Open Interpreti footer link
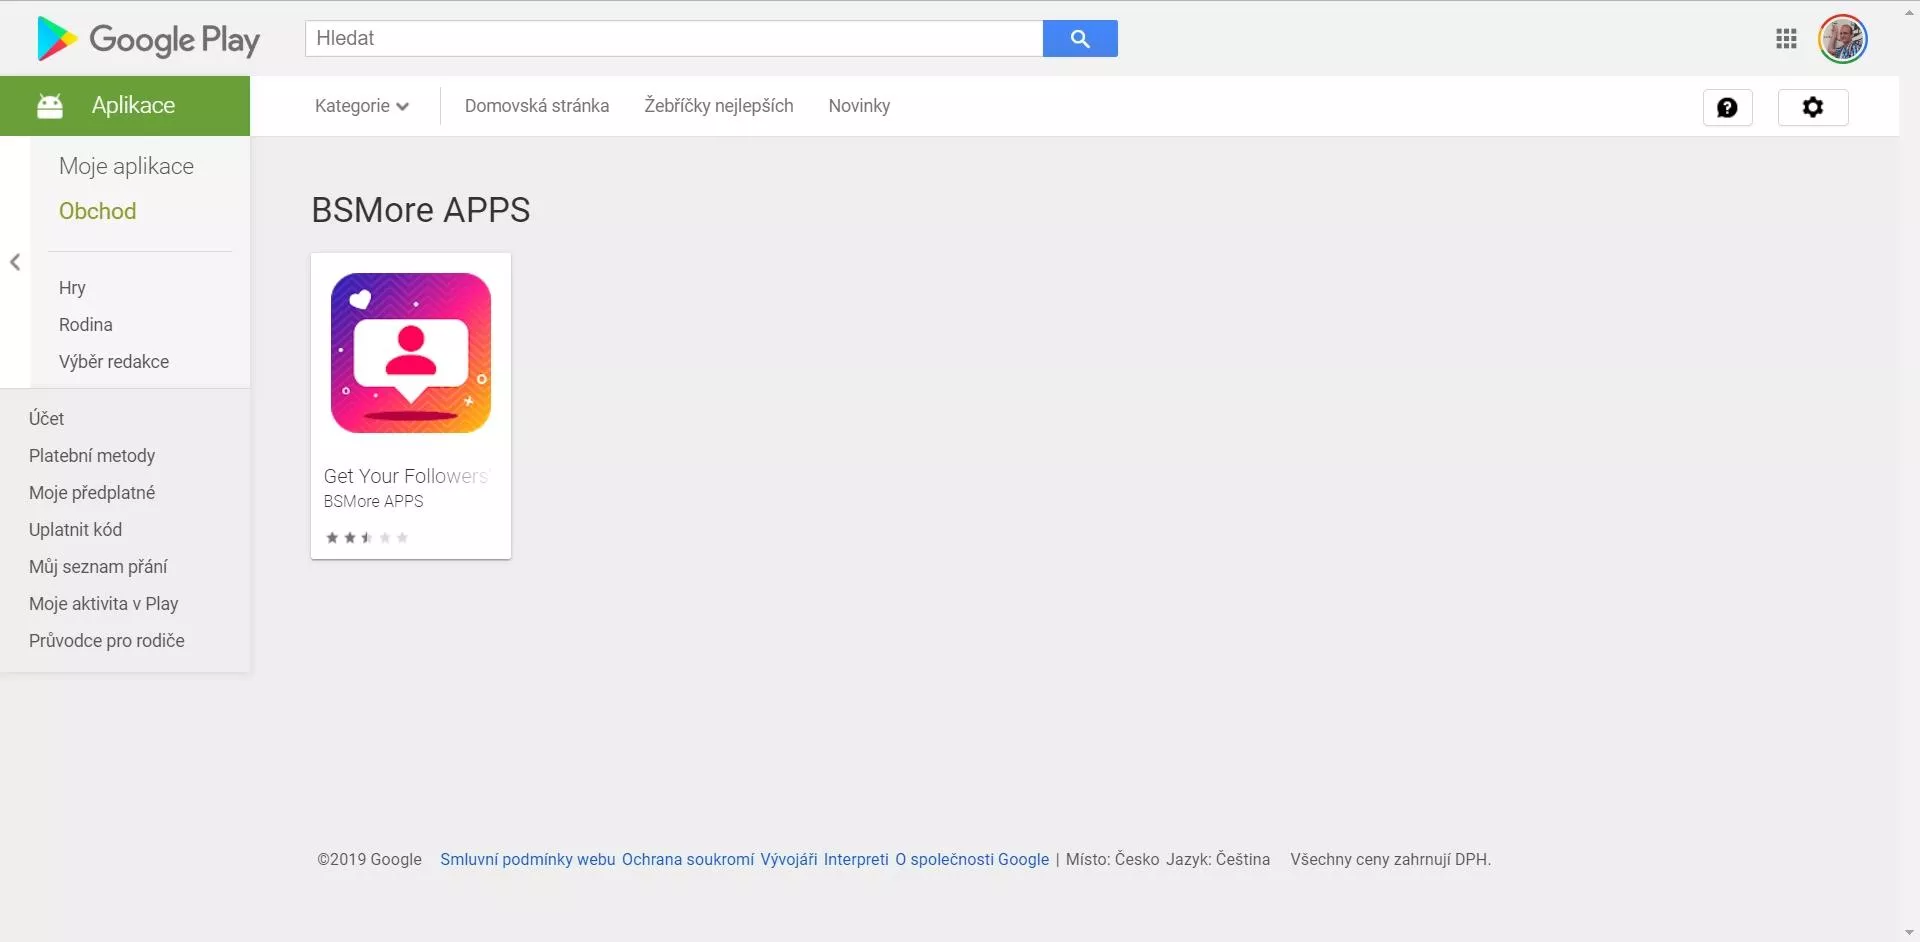 click(x=856, y=860)
